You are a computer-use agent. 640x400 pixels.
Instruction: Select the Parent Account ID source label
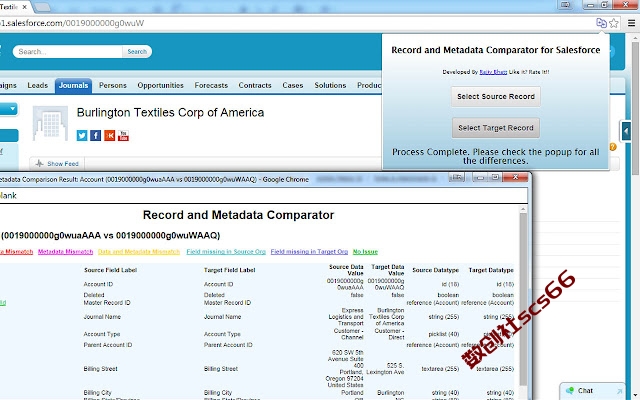pos(108,345)
